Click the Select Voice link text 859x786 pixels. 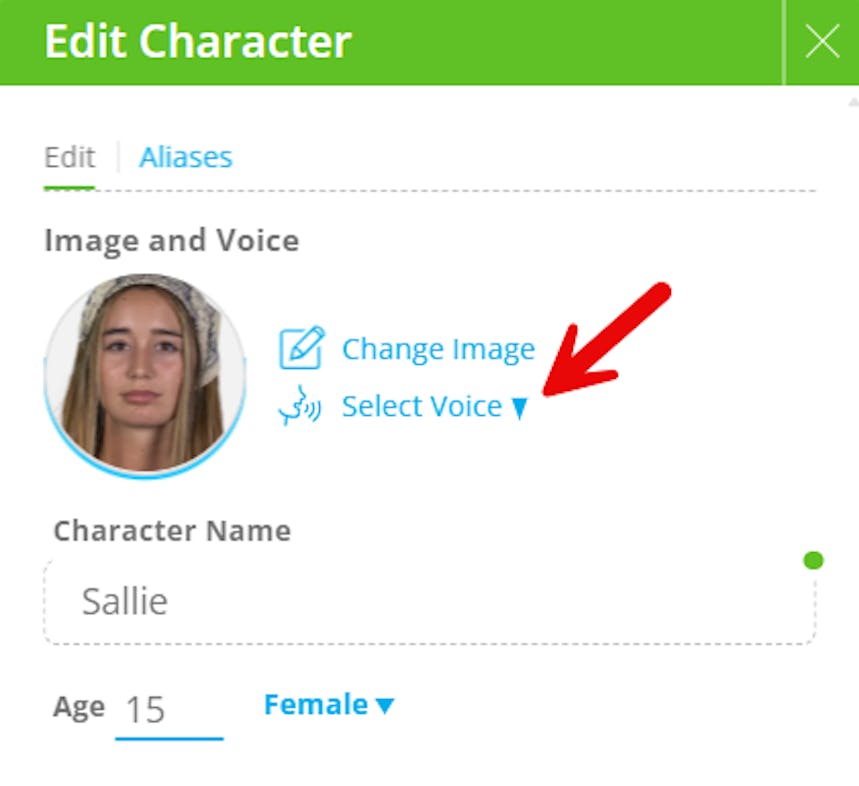(421, 407)
